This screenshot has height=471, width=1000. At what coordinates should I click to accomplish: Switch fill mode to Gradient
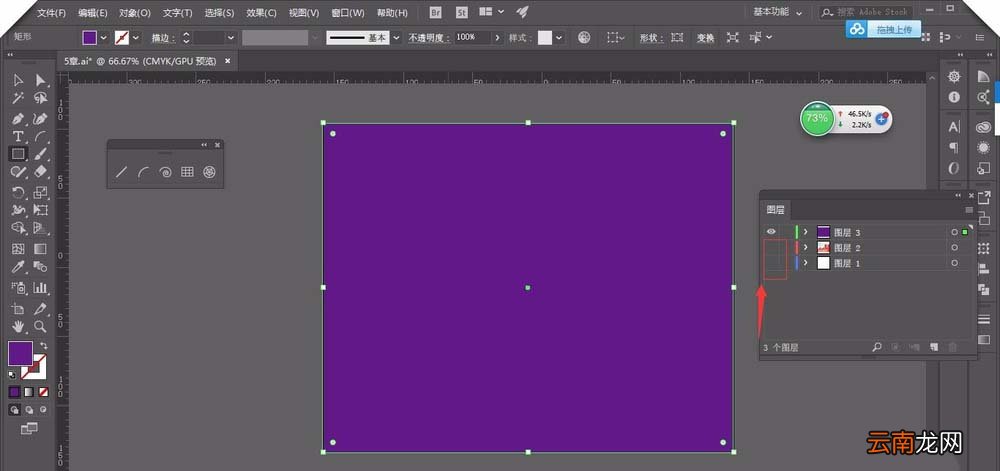coord(29,392)
